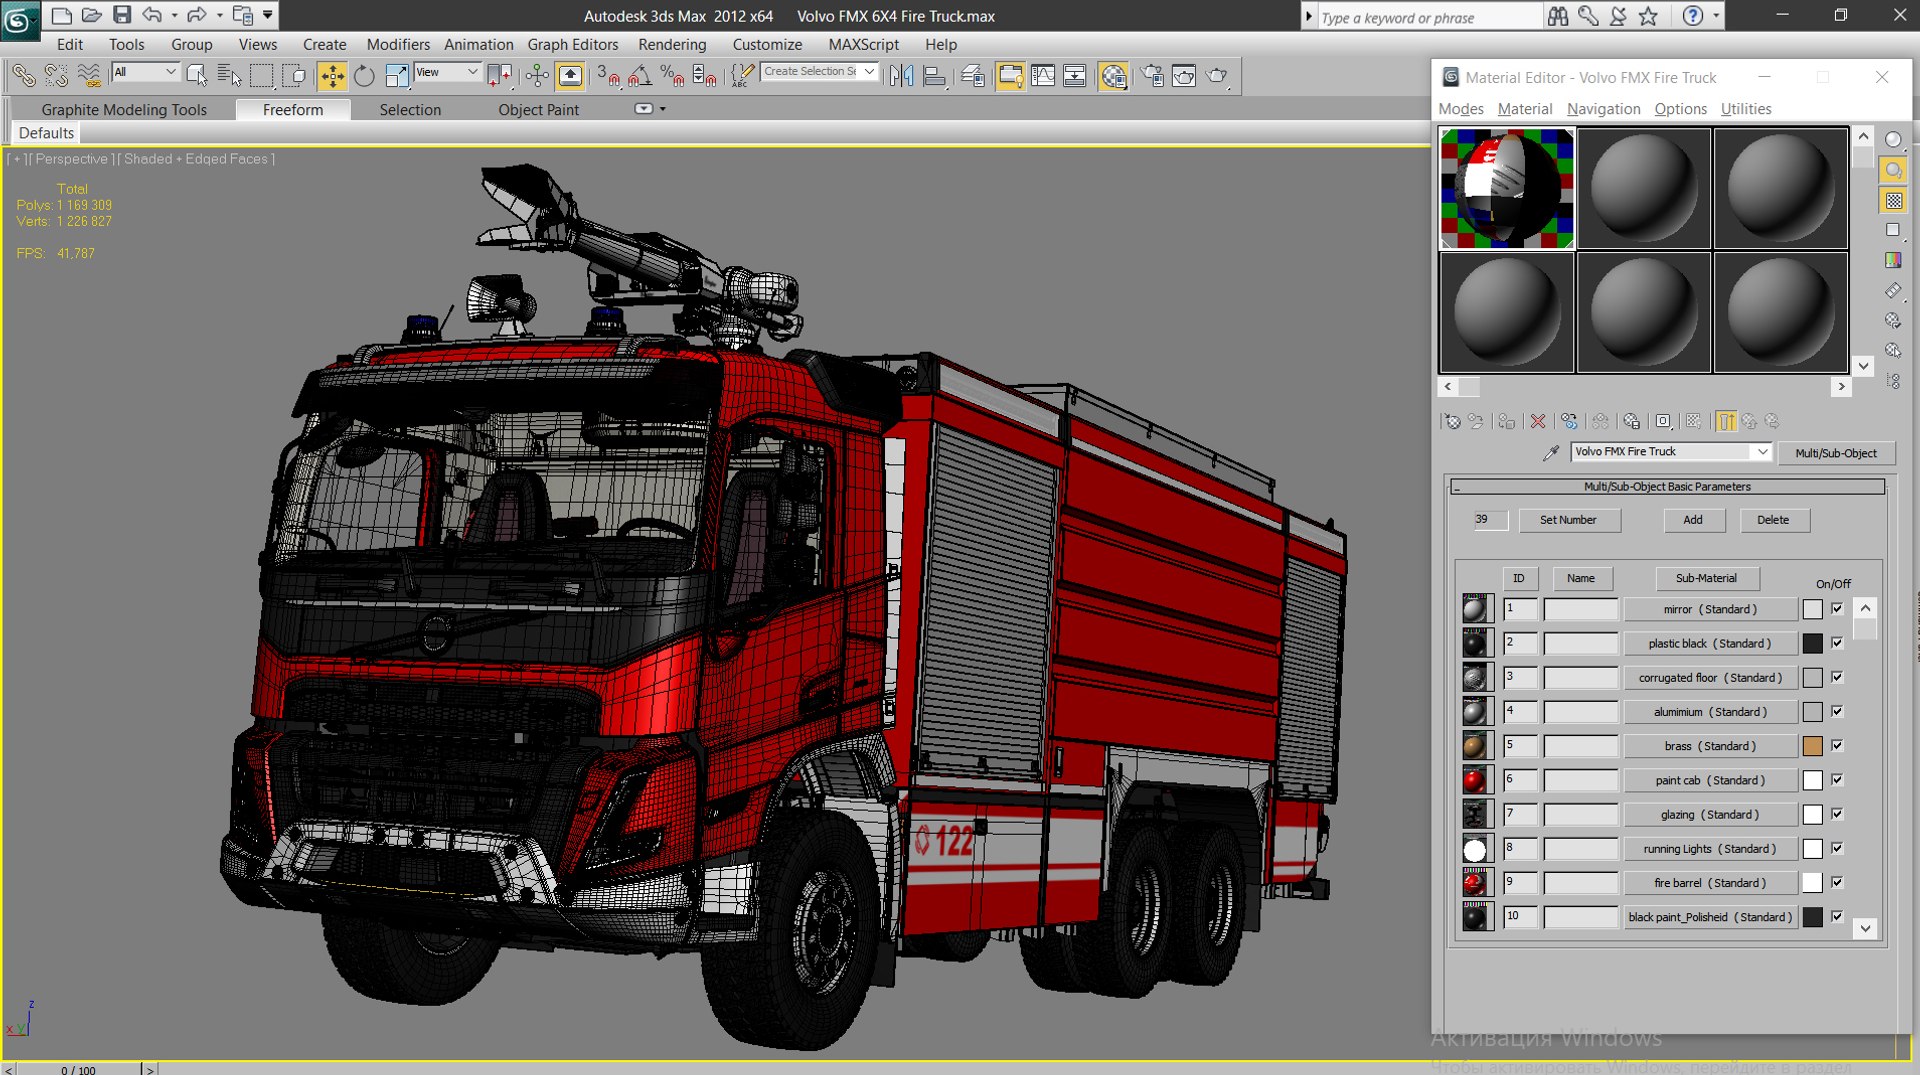Pick material with the eyedropper icon
1920x1075 pixels.
[x=1551, y=453]
